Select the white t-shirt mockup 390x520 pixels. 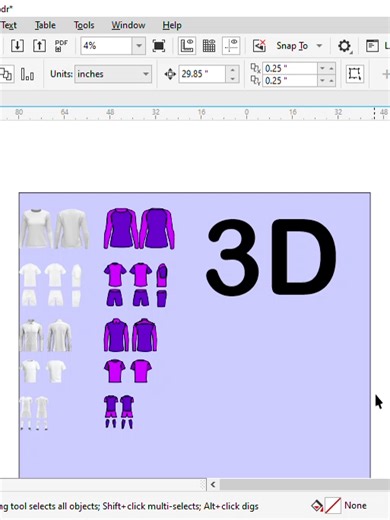31,371
